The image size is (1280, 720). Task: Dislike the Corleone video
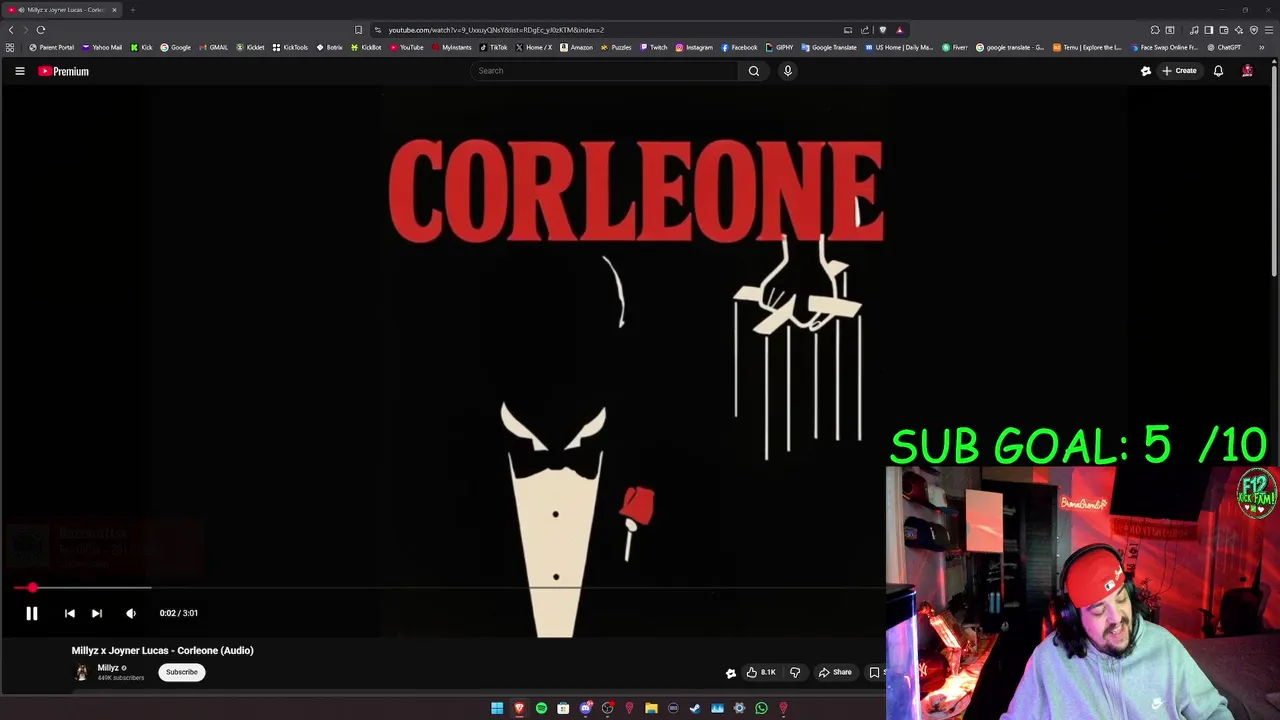tap(795, 672)
